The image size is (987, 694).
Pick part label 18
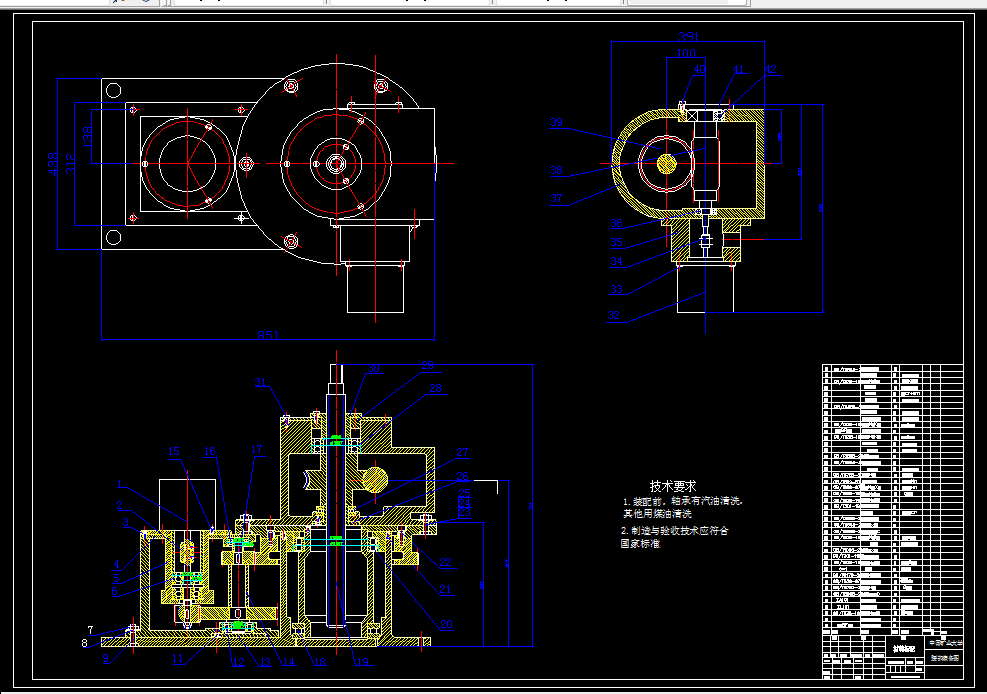coord(320,662)
